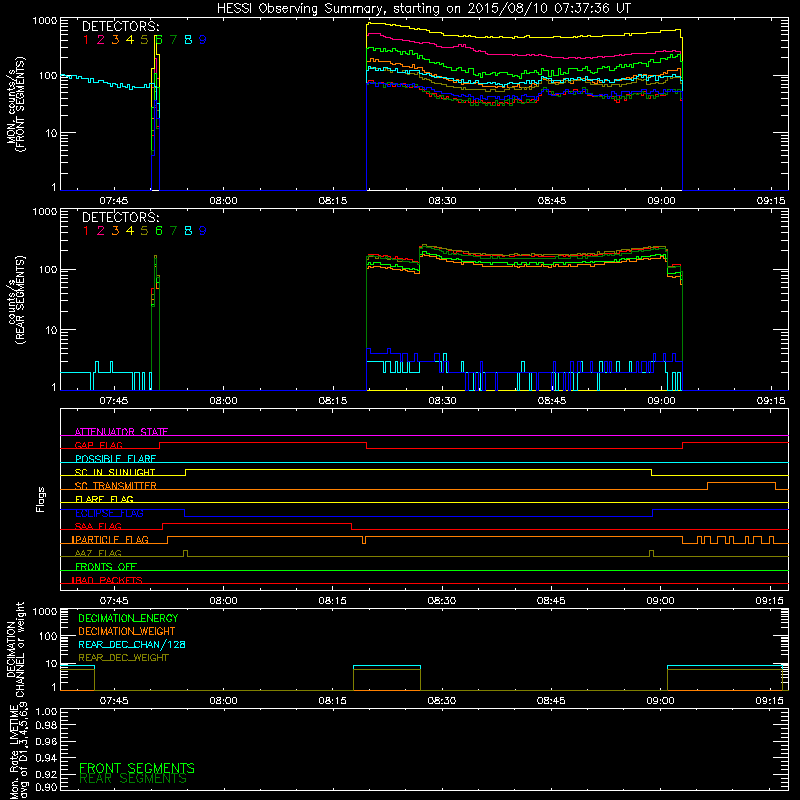Click the SAA_FLAG label

coord(98,526)
